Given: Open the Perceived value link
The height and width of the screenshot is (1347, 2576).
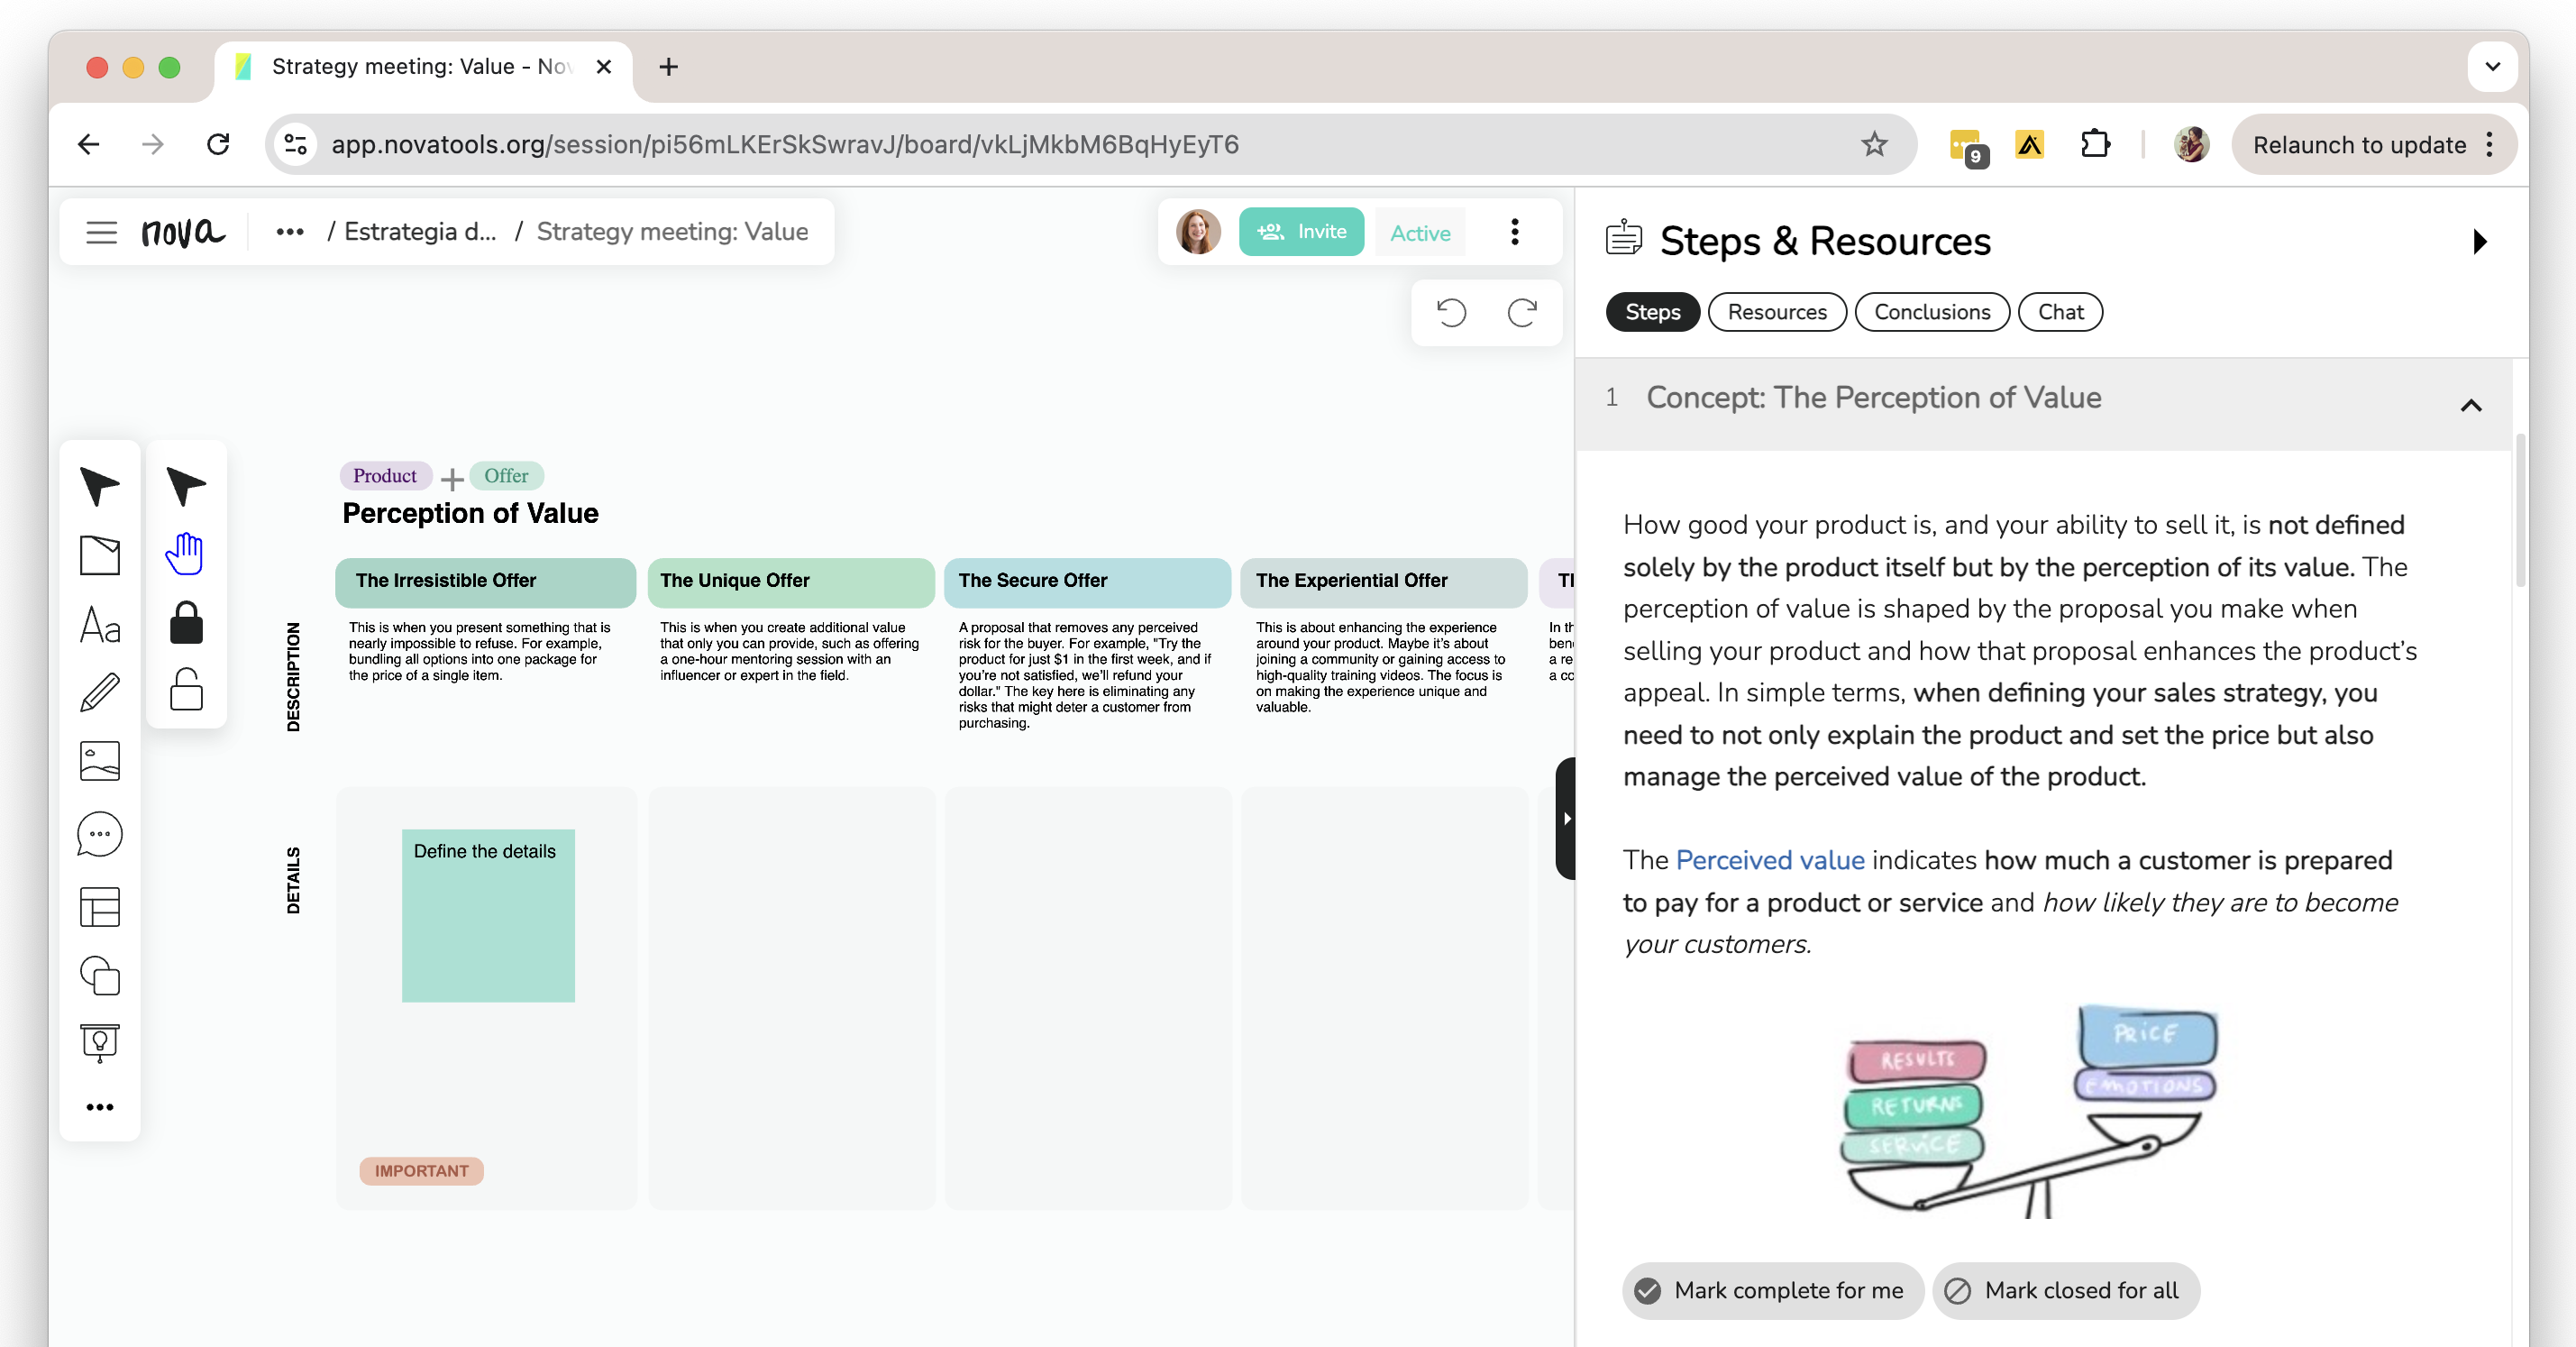Looking at the screenshot, I should tap(1769, 860).
